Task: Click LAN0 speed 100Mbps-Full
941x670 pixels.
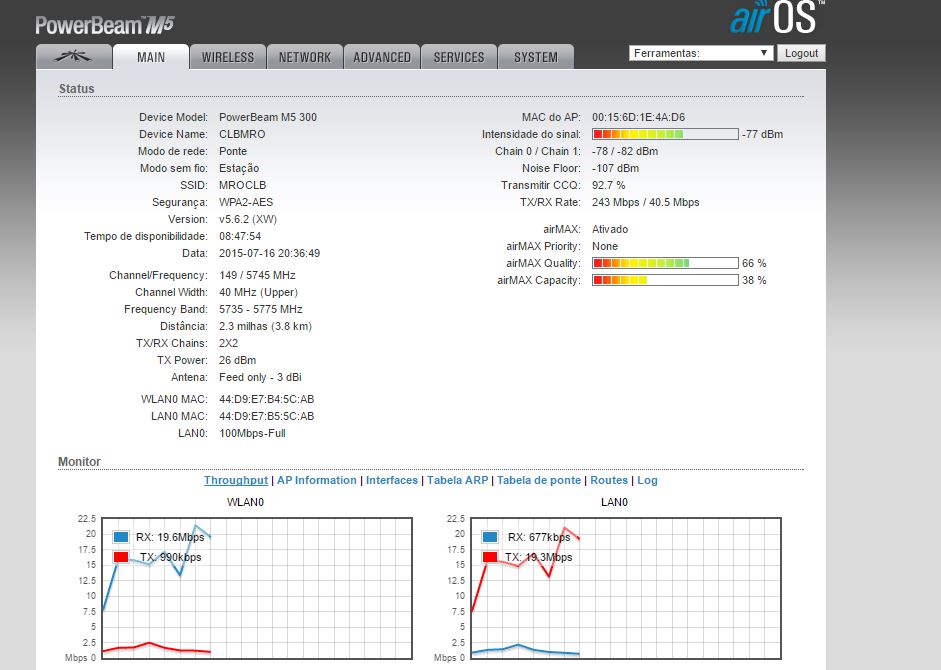Action: coord(253,433)
